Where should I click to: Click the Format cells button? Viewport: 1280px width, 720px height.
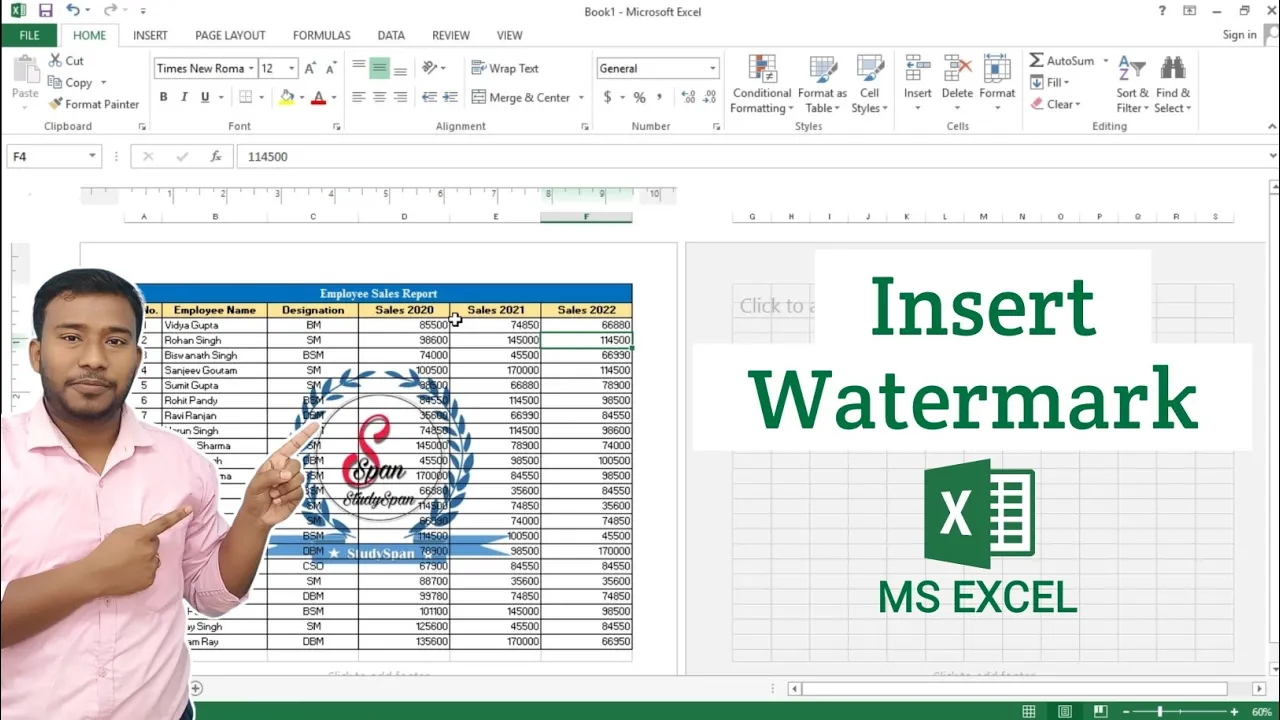tap(997, 84)
